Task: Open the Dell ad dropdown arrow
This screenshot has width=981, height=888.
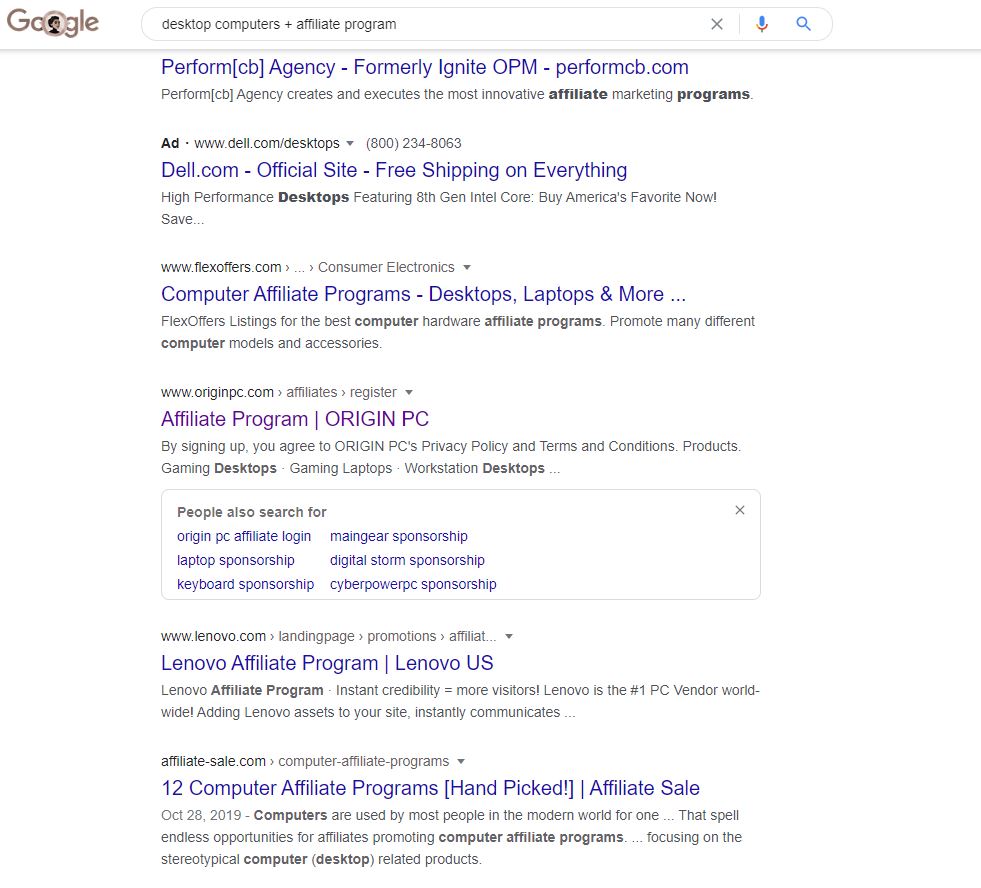Action: 350,143
